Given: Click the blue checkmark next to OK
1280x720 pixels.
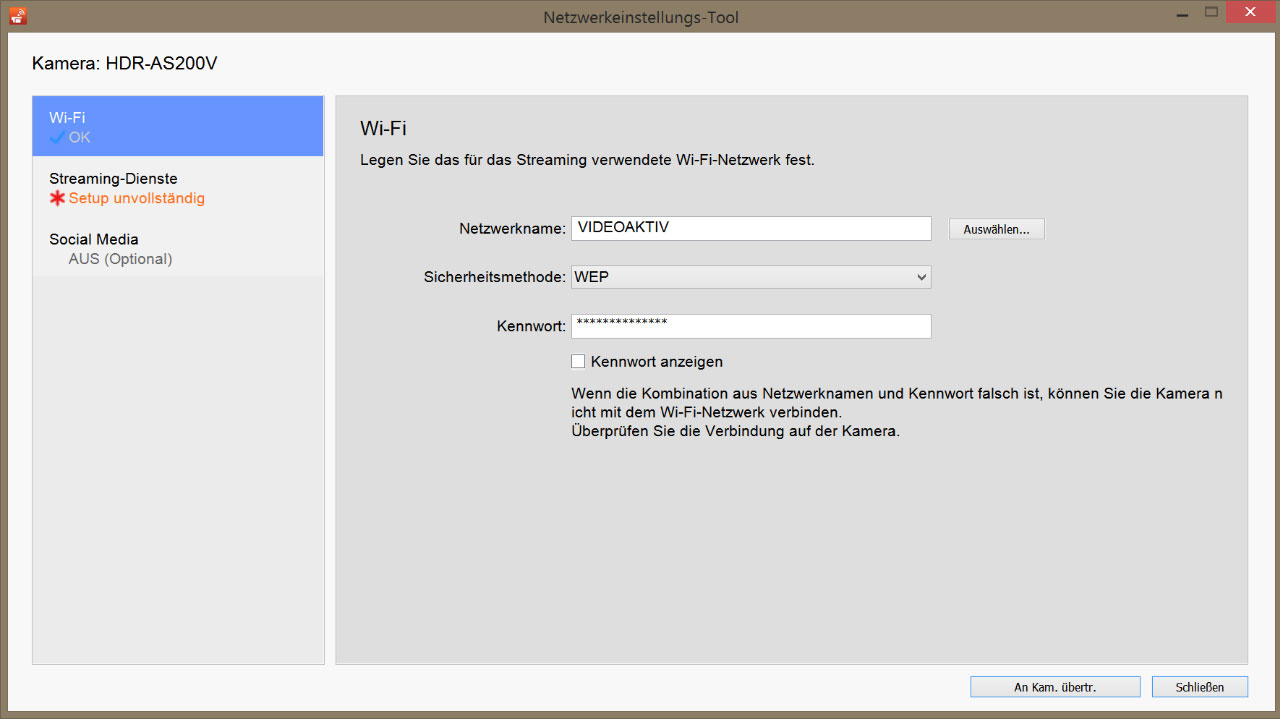Looking at the screenshot, I should point(57,137).
